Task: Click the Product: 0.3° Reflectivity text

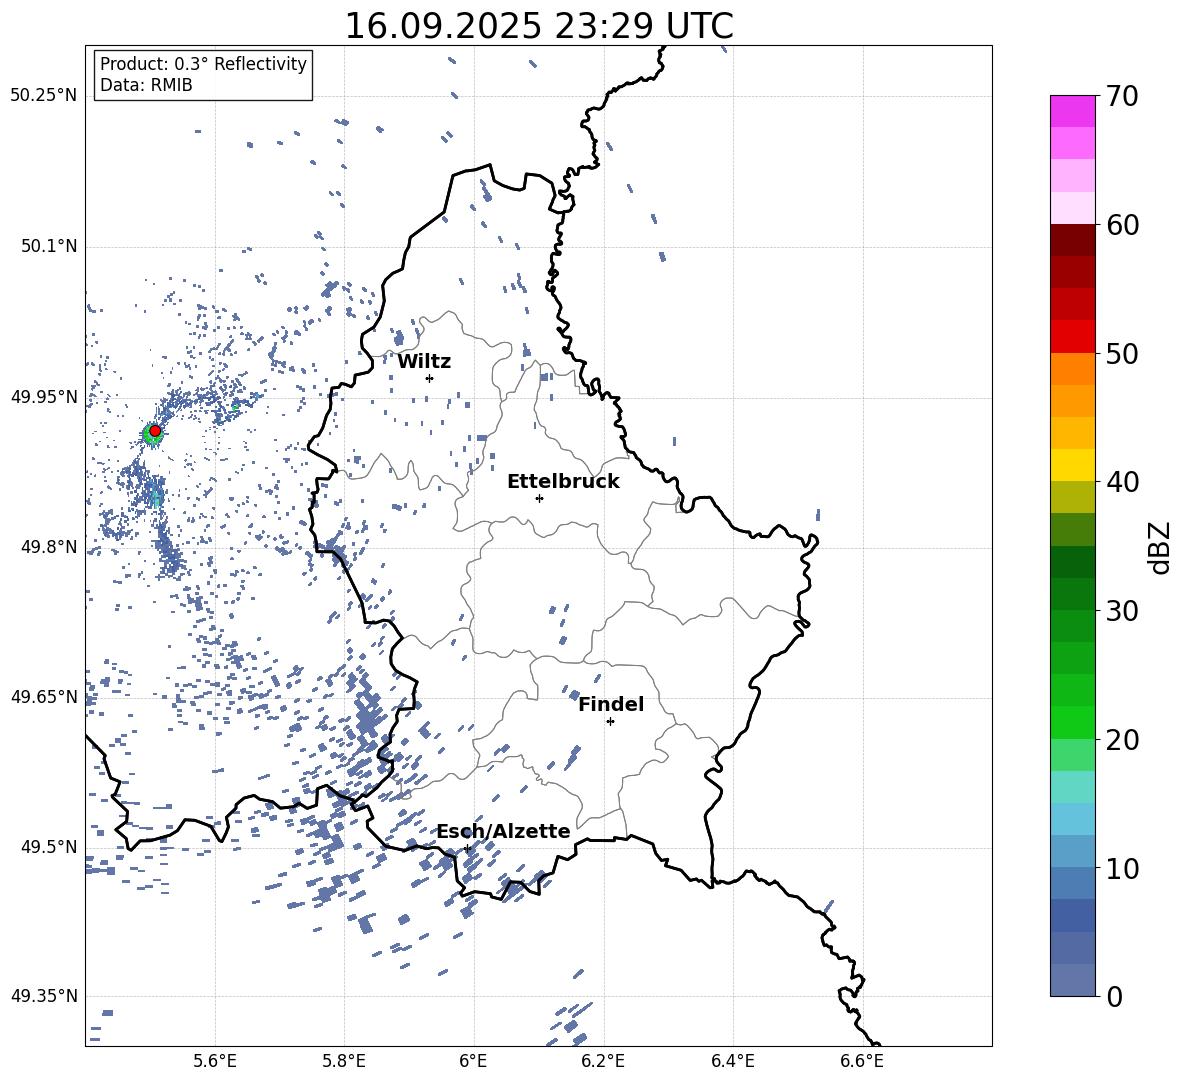Action: click(x=203, y=64)
